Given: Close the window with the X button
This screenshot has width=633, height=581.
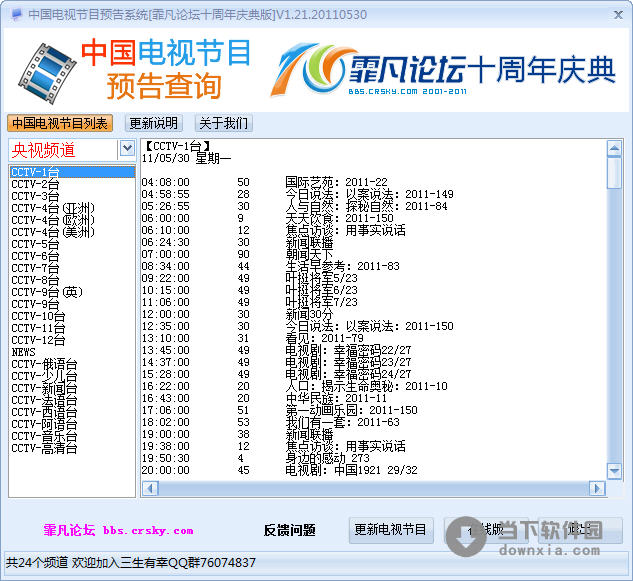Looking at the screenshot, I should click(618, 15).
